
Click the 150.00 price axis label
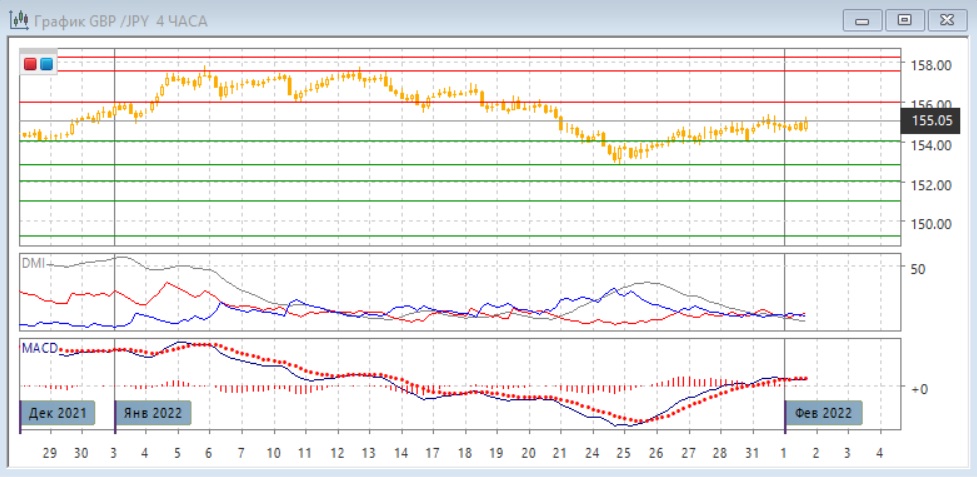(930, 224)
